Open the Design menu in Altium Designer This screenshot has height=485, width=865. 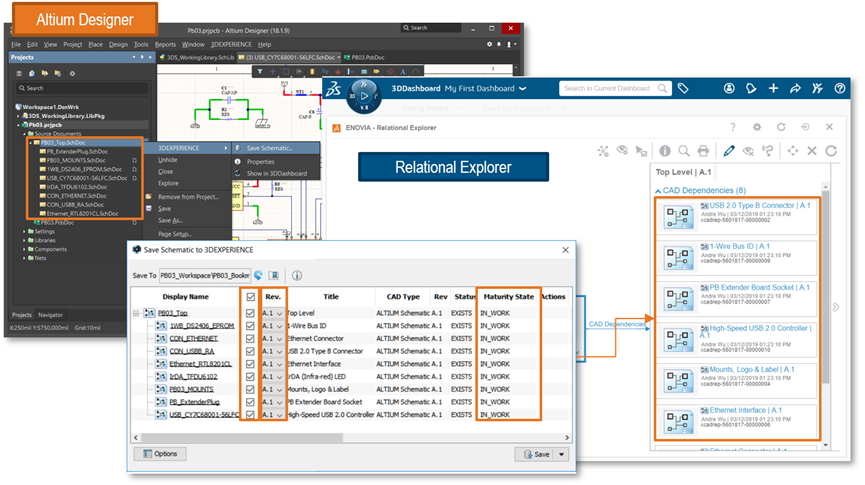[x=118, y=45]
